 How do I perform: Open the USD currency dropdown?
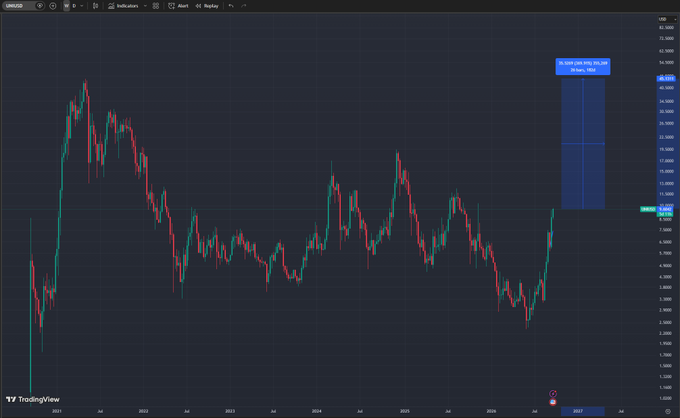pos(667,19)
